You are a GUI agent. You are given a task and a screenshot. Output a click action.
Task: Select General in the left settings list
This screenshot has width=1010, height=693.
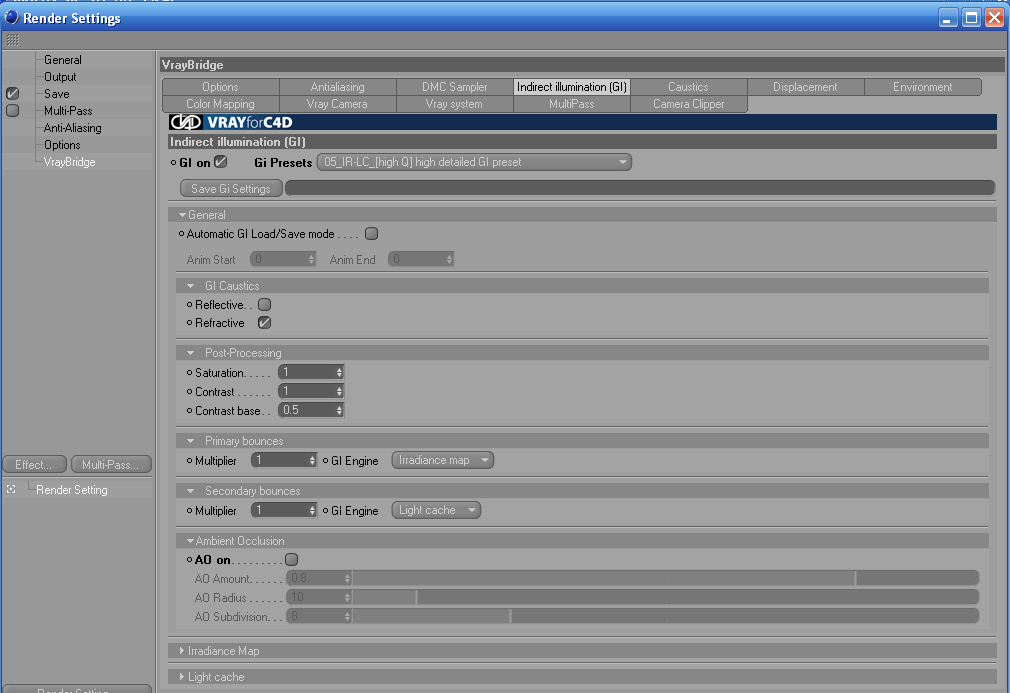click(62, 60)
